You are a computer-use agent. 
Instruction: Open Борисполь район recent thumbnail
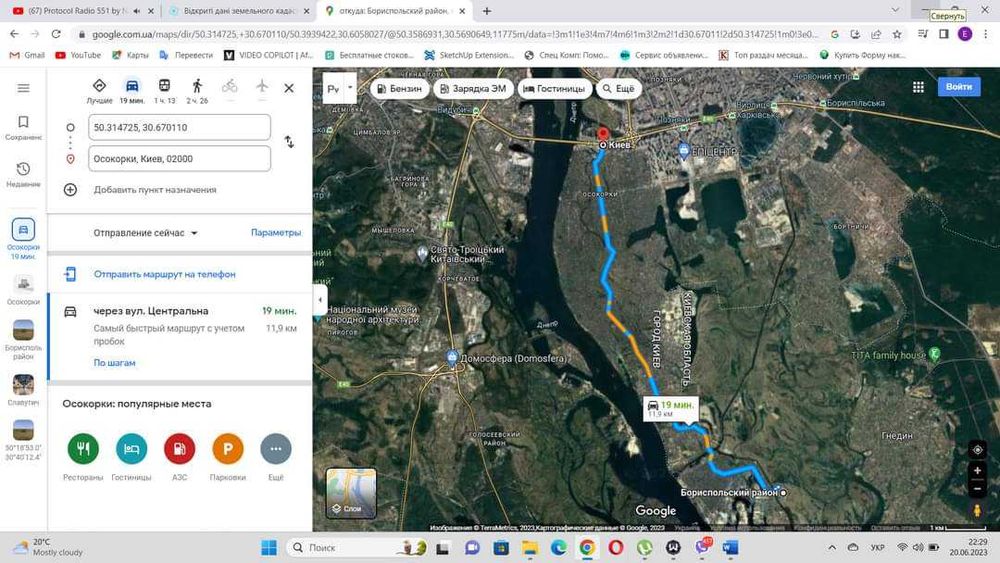point(24,340)
